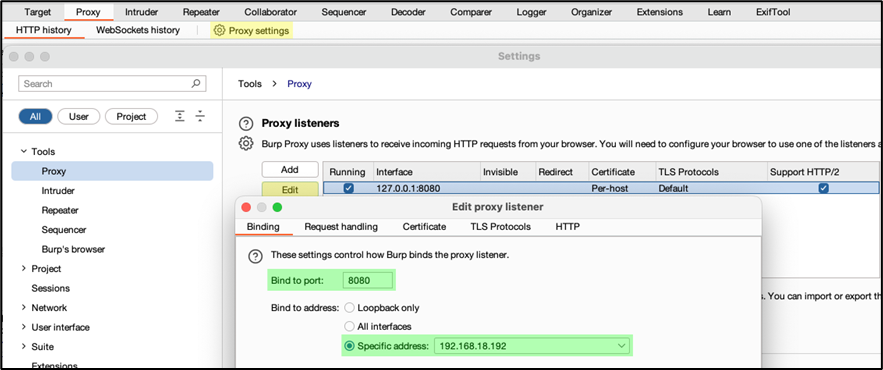The height and width of the screenshot is (370, 883).
Task: Click the TLS Protocols column header
Action: pos(711,172)
